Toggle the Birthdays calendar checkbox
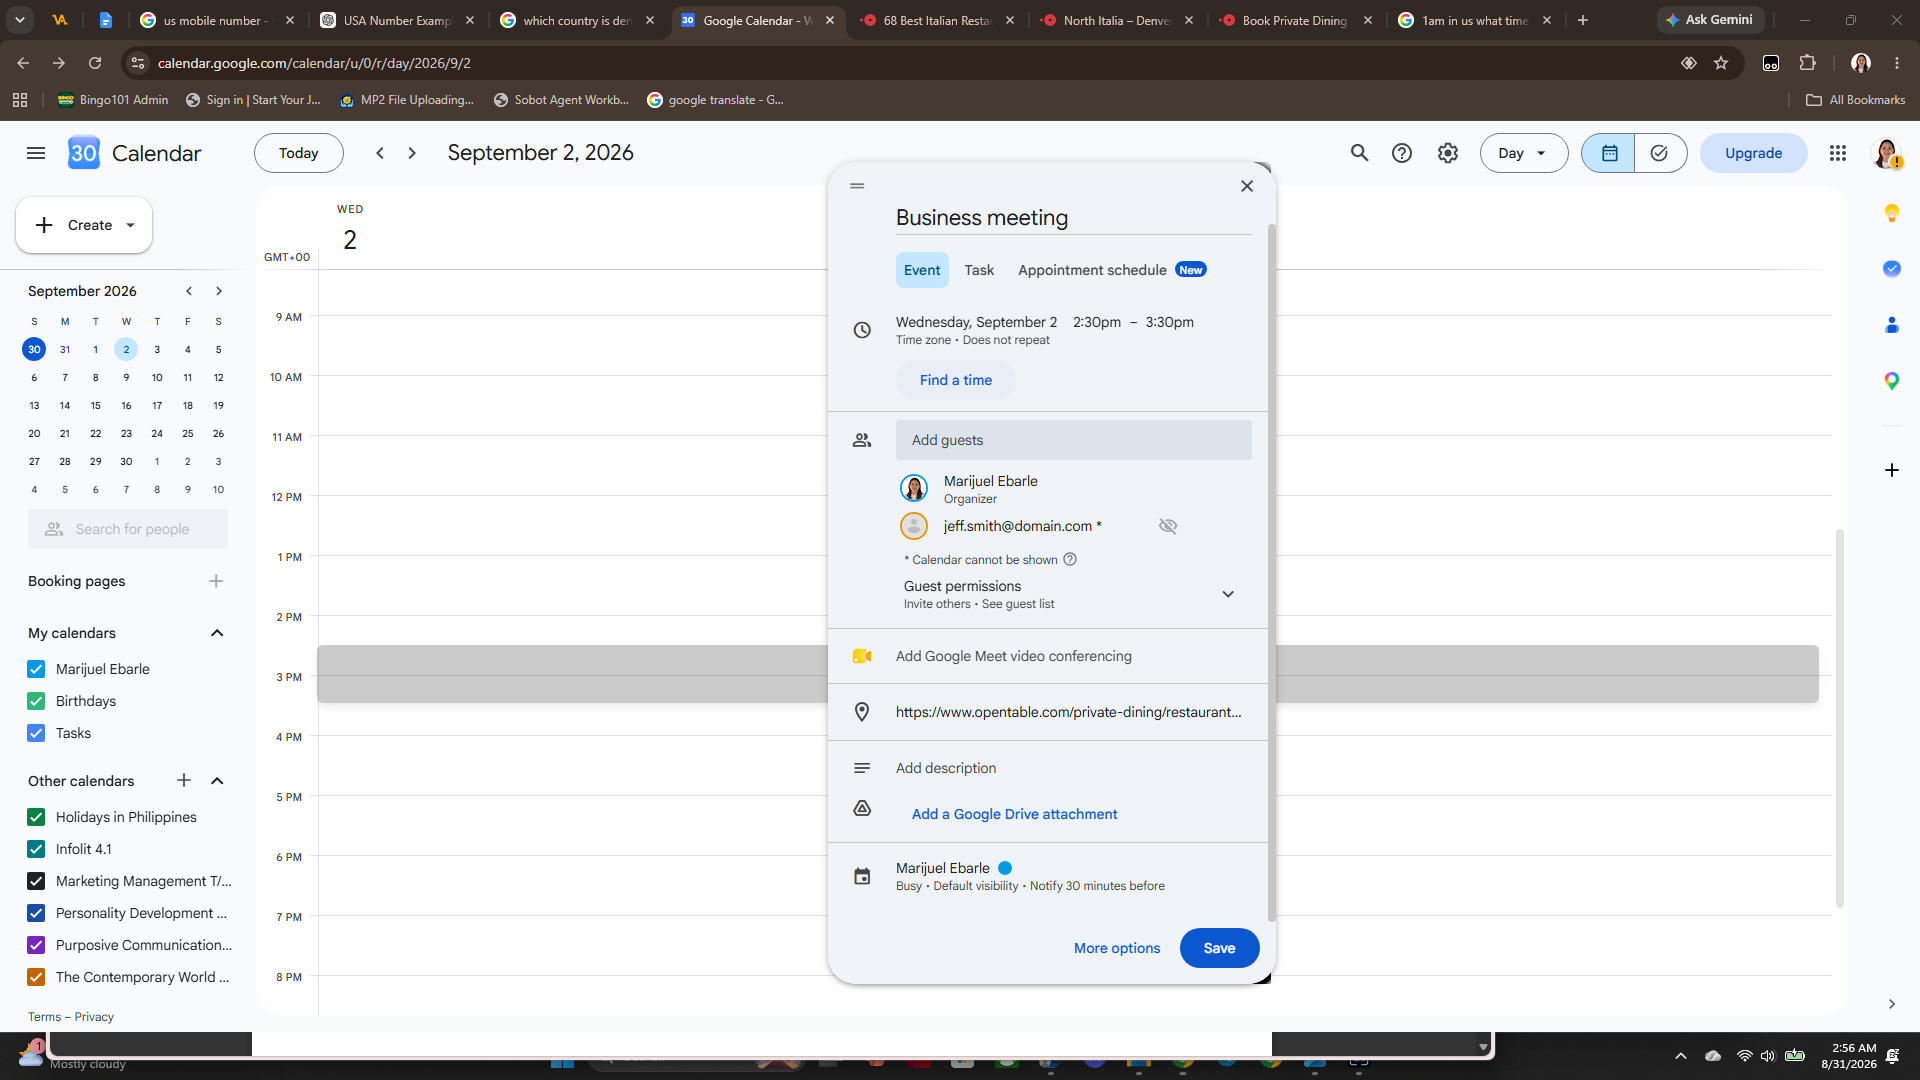 coord(36,701)
